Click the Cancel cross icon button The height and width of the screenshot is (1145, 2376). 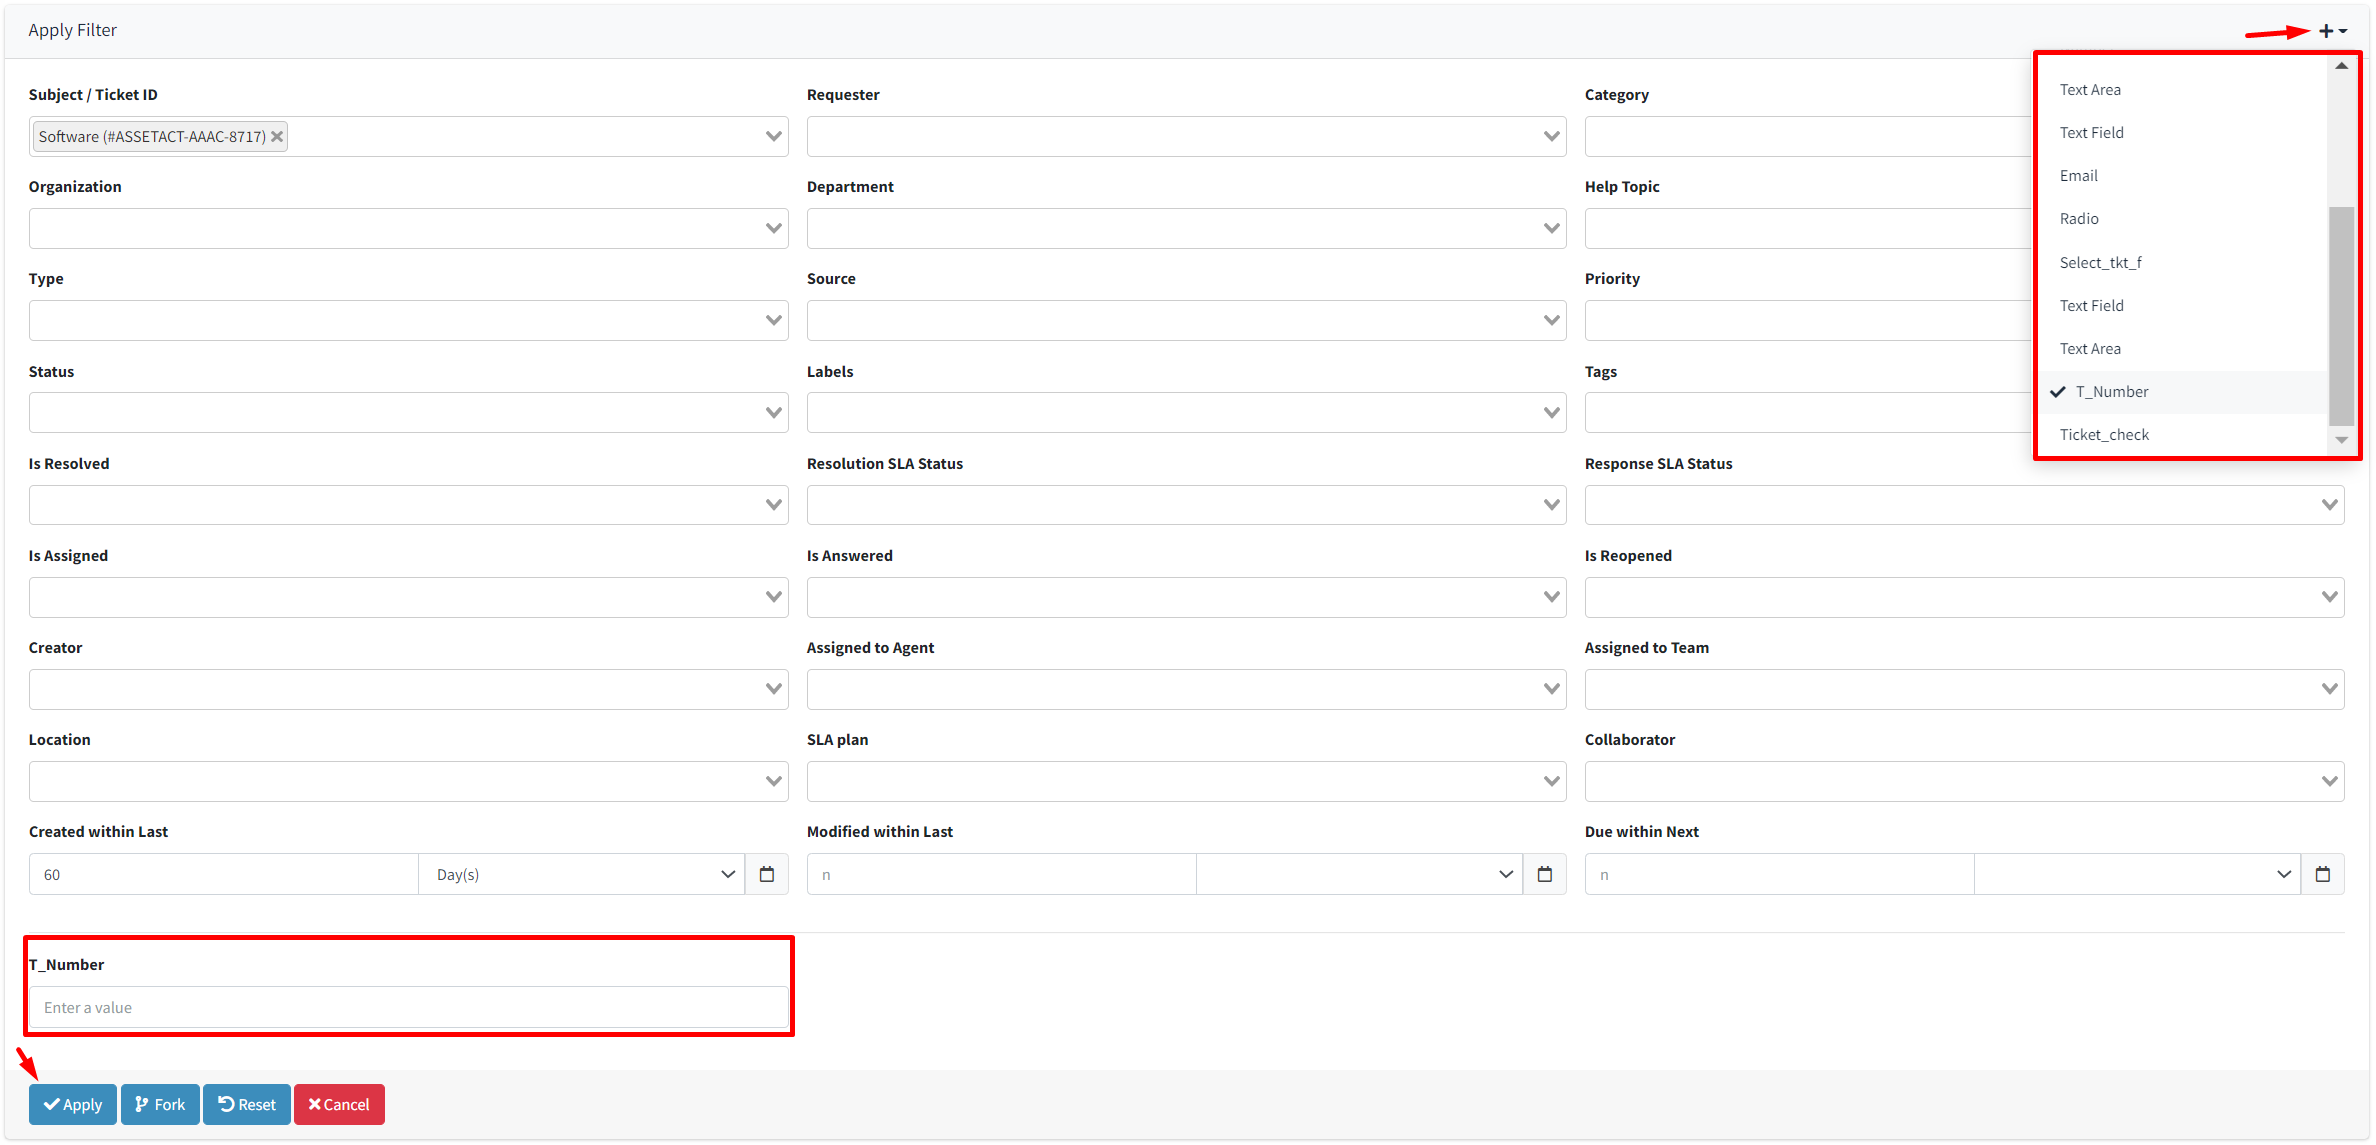[314, 1104]
